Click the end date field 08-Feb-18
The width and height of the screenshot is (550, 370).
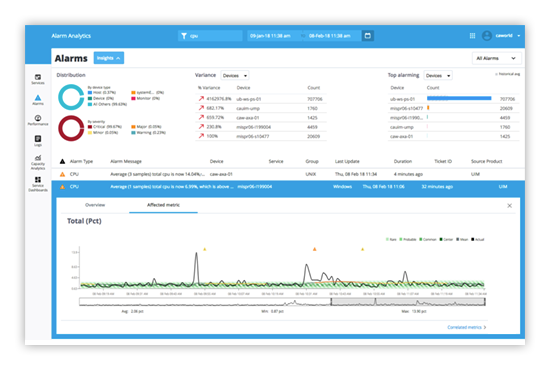click(x=330, y=36)
